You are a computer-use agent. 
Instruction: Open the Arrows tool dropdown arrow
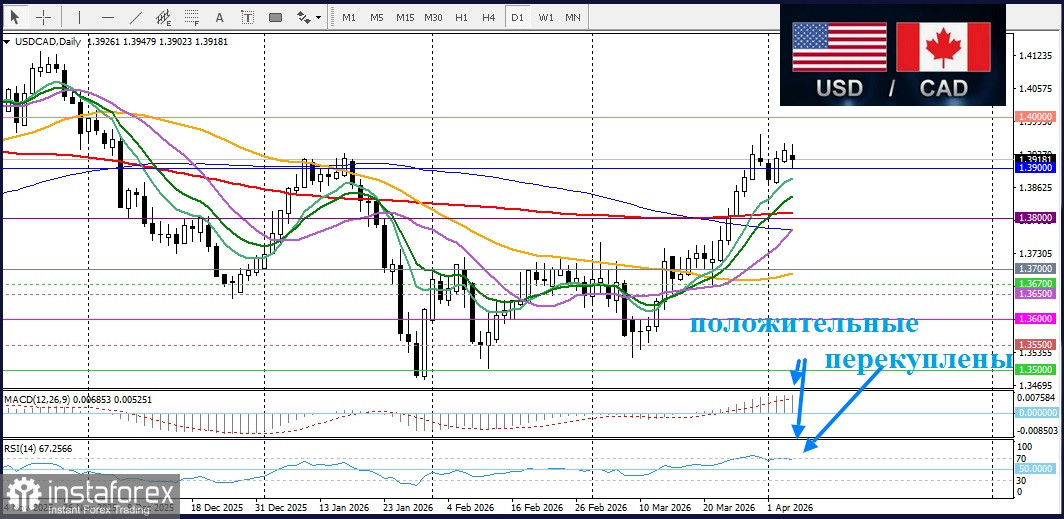pyautogui.click(x=318, y=18)
